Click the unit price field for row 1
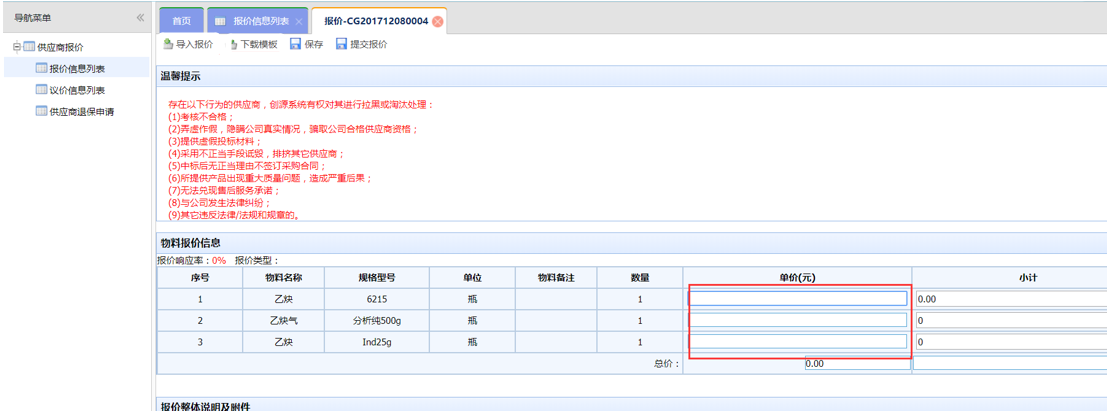This screenshot has width=1110, height=411. (x=798, y=299)
